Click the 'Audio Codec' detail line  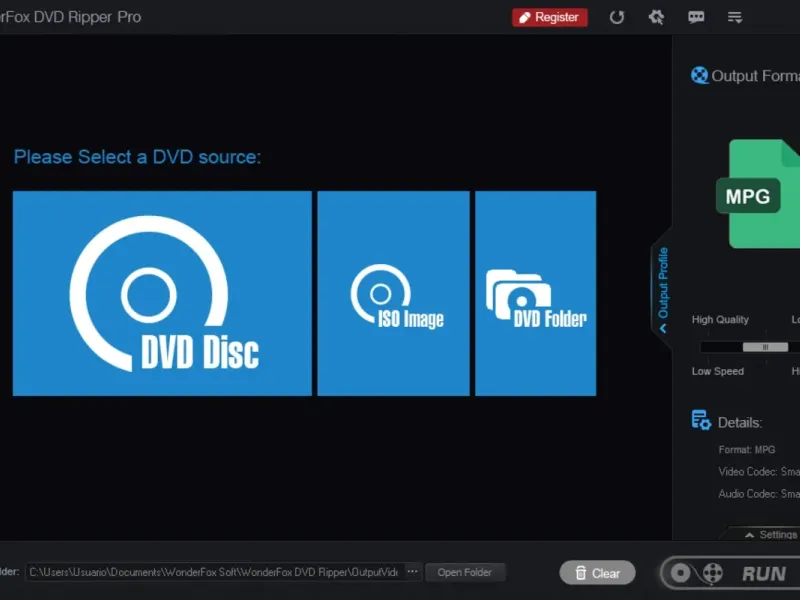point(759,493)
